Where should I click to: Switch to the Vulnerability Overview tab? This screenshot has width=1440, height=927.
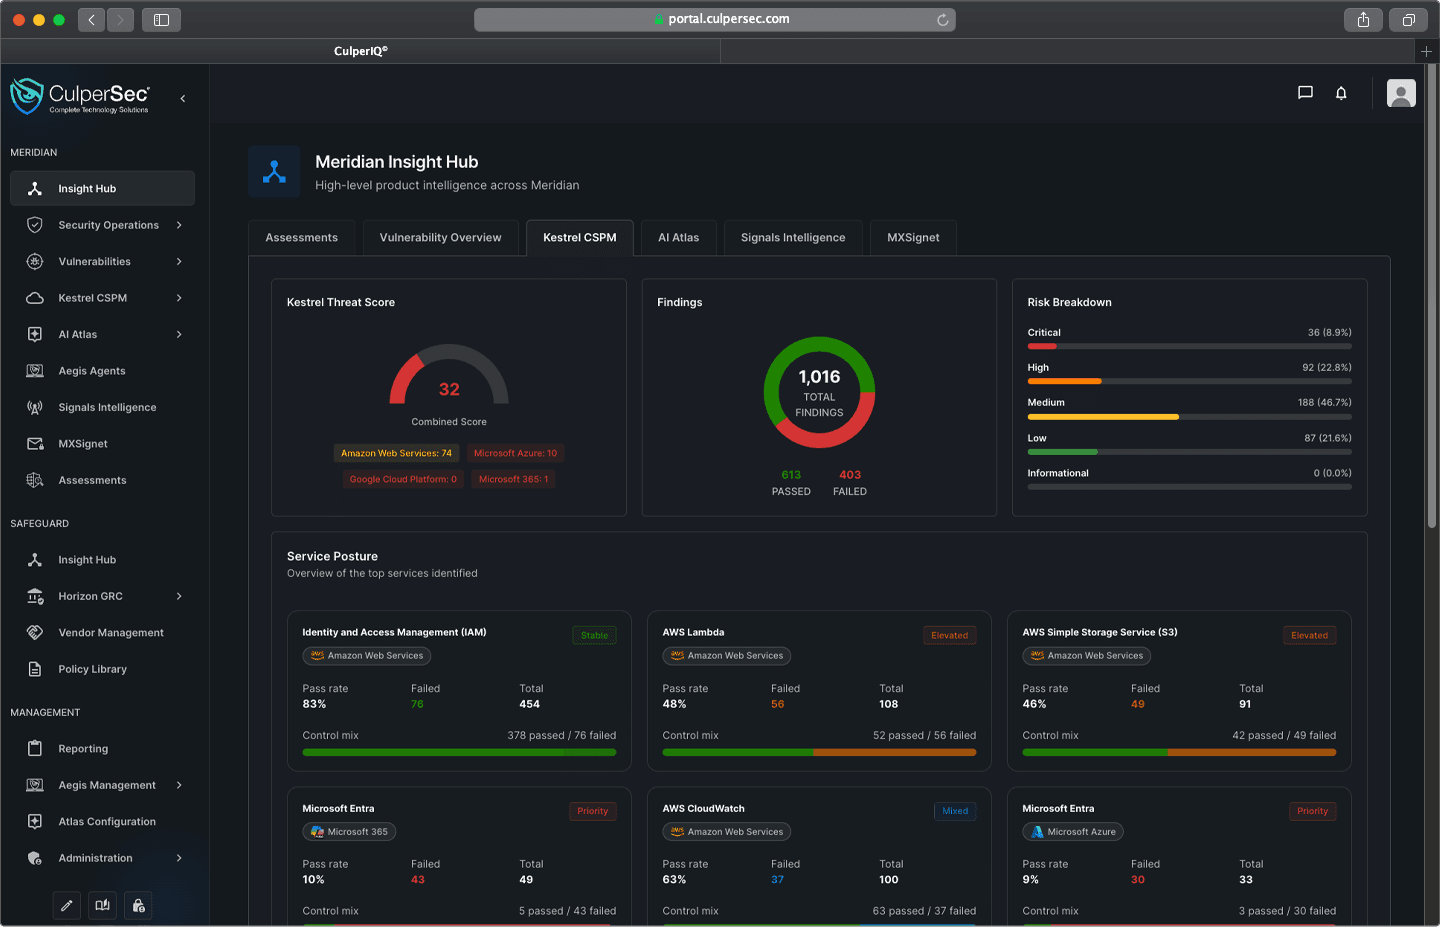tap(440, 238)
